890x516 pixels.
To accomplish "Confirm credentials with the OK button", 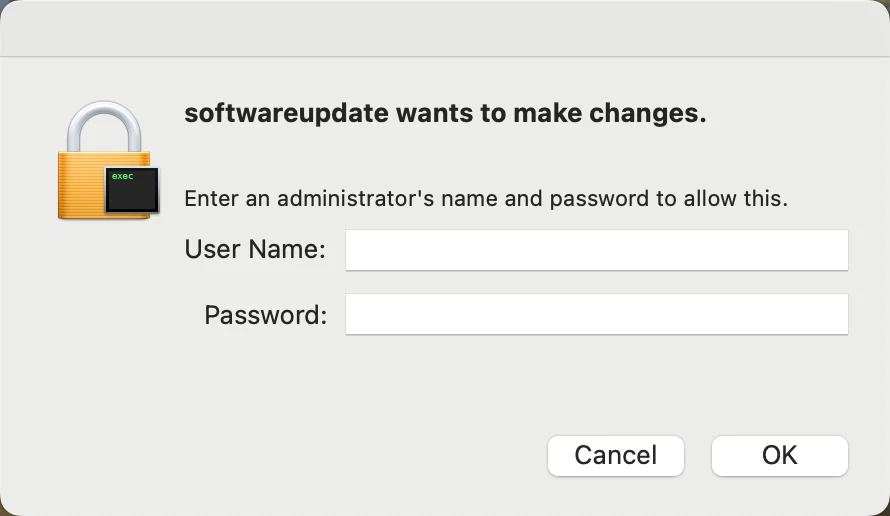I will (x=780, y=456).
